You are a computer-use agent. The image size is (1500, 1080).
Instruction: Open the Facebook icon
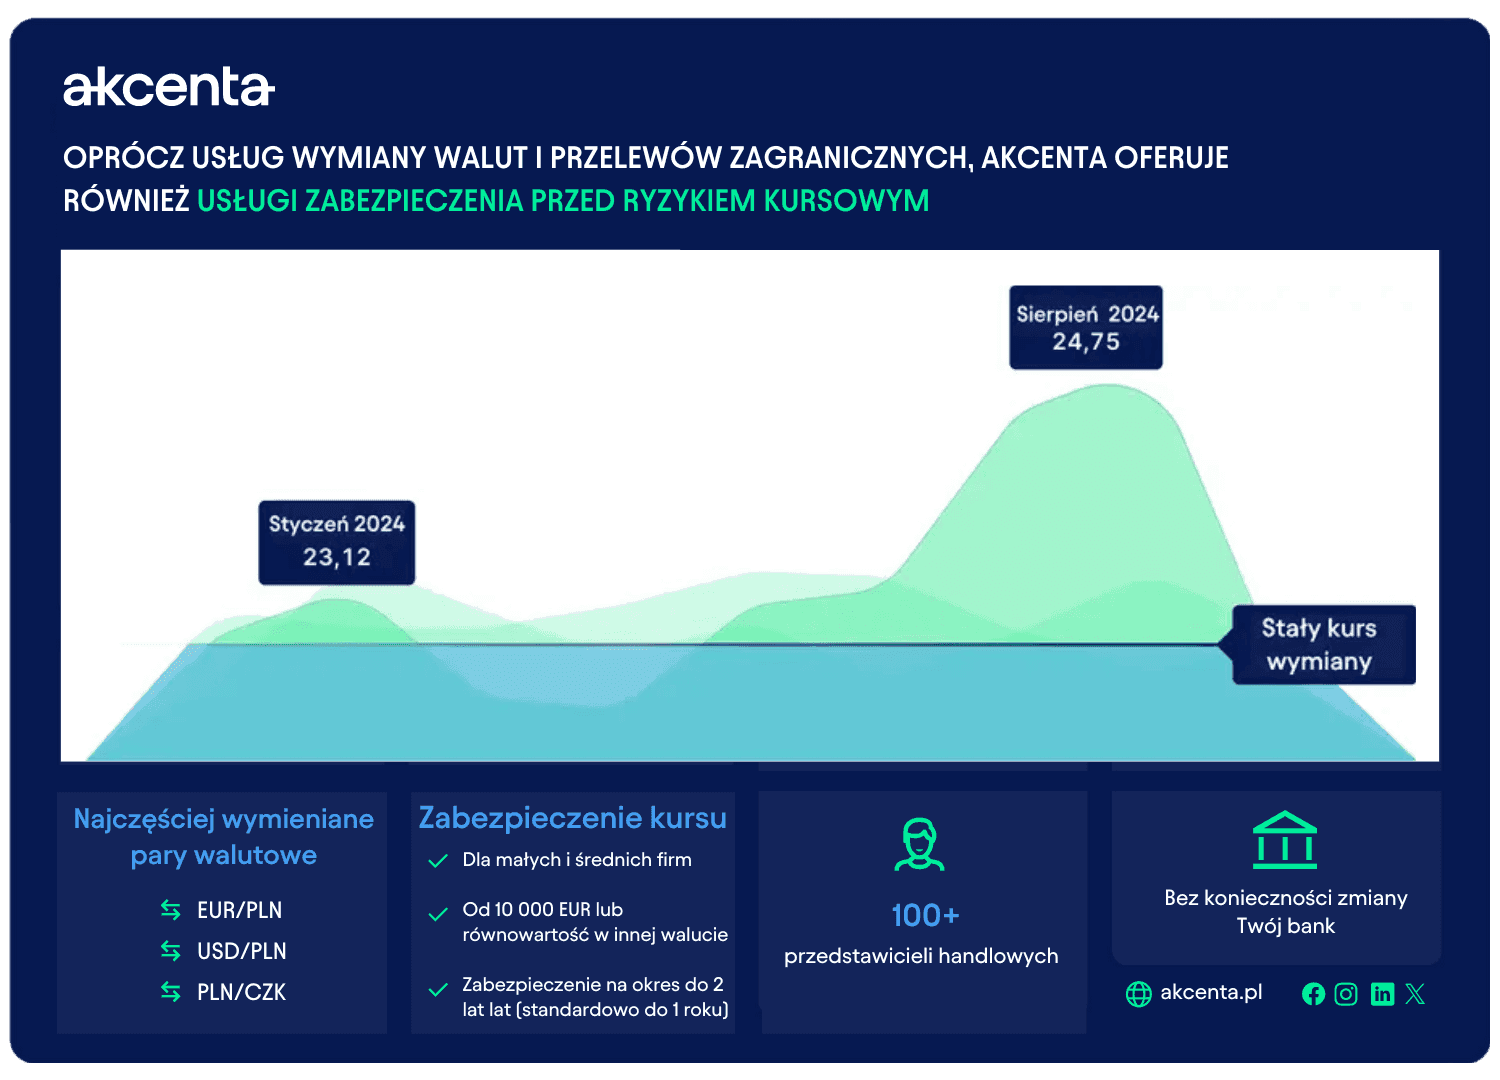pos(1314,994)
